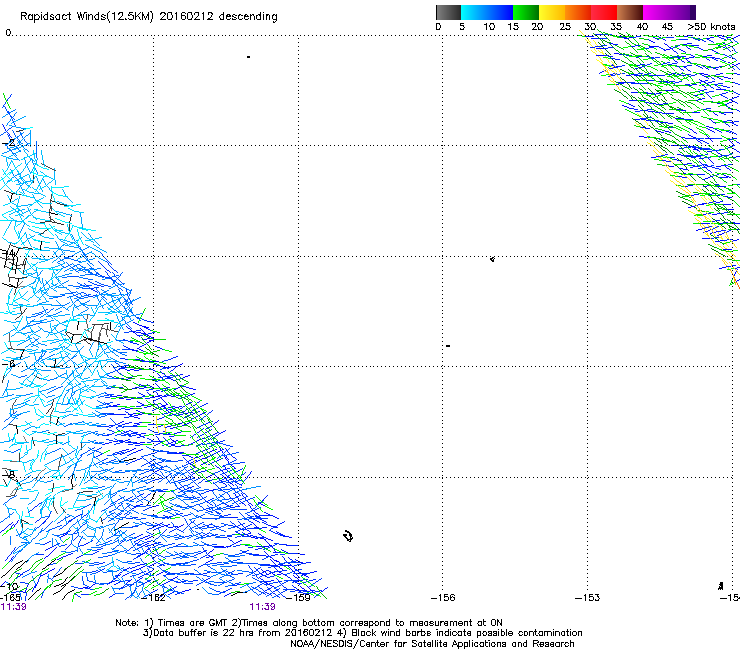Click the "-6" latitude axis label
This screenshot has height=650, width=740.
[9, 363]
